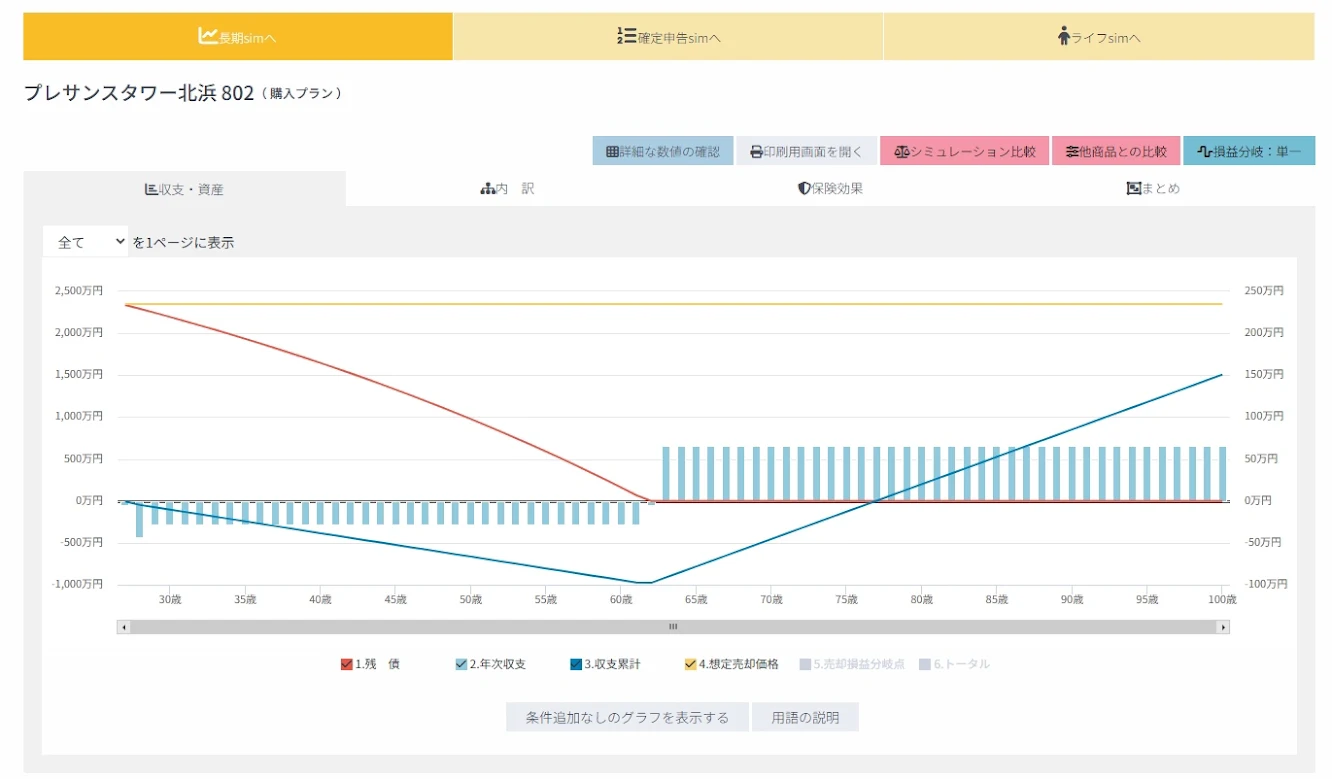
Task: Open 詳細な数値の確認 table view
Action: click(663, 151)
